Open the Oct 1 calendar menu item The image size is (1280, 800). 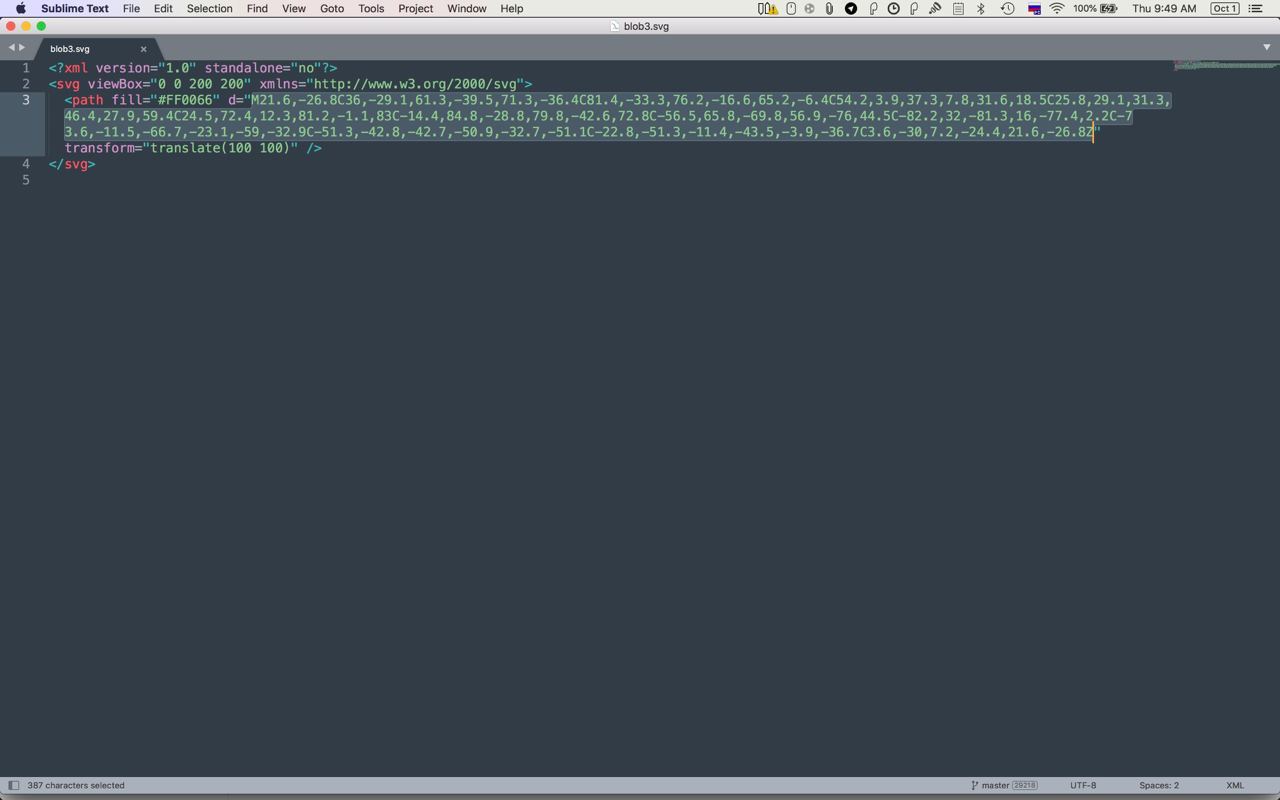[1225, 8]
